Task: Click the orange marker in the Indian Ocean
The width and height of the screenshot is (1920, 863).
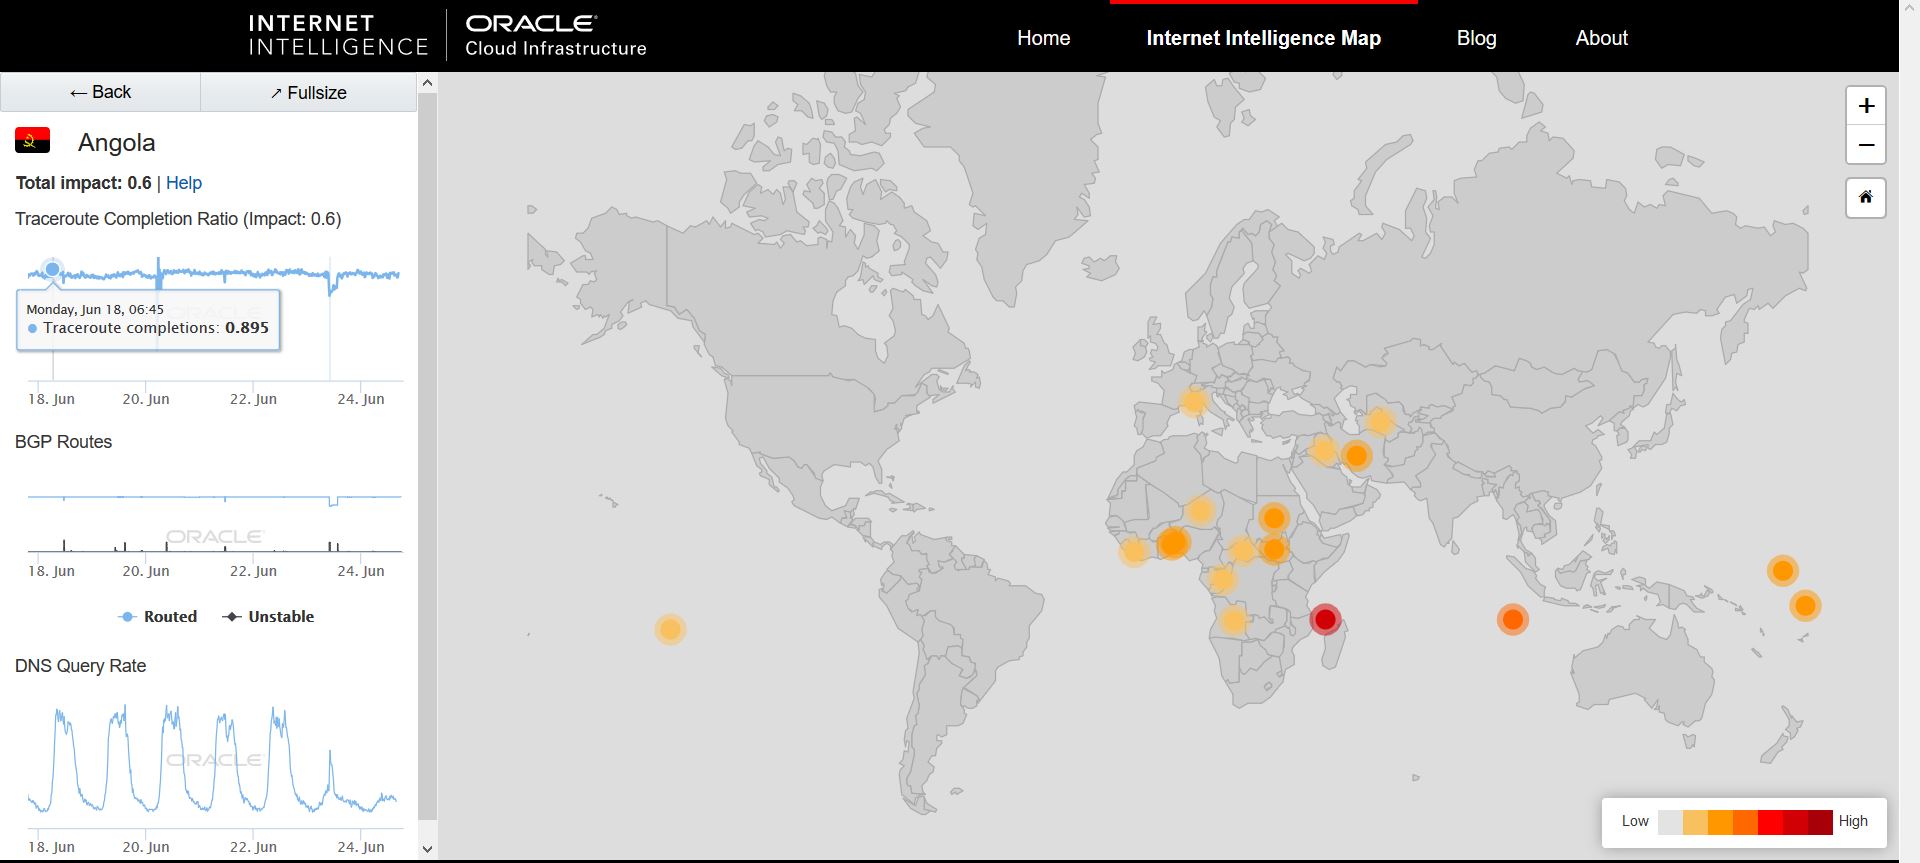Action: [x=1512, y=620]
